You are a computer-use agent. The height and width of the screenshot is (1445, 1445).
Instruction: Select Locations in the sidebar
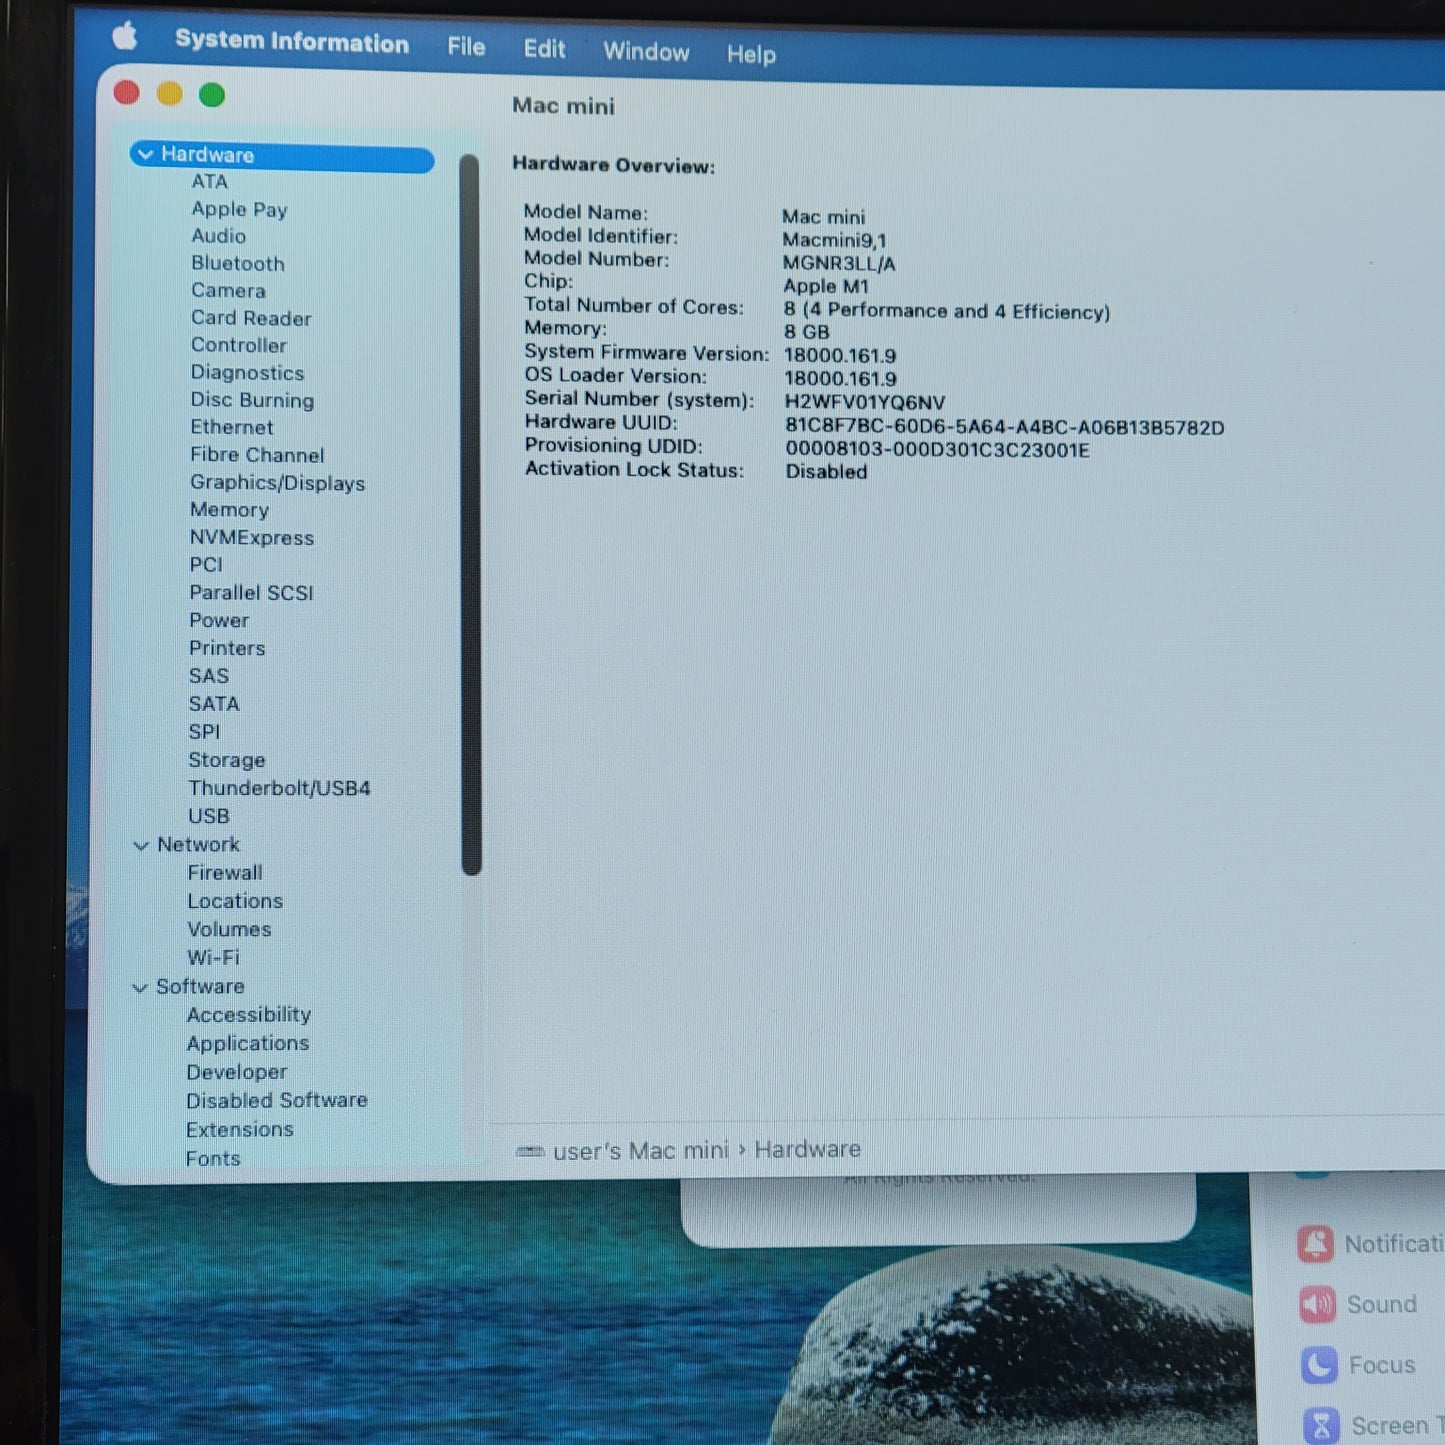(235, 901)
